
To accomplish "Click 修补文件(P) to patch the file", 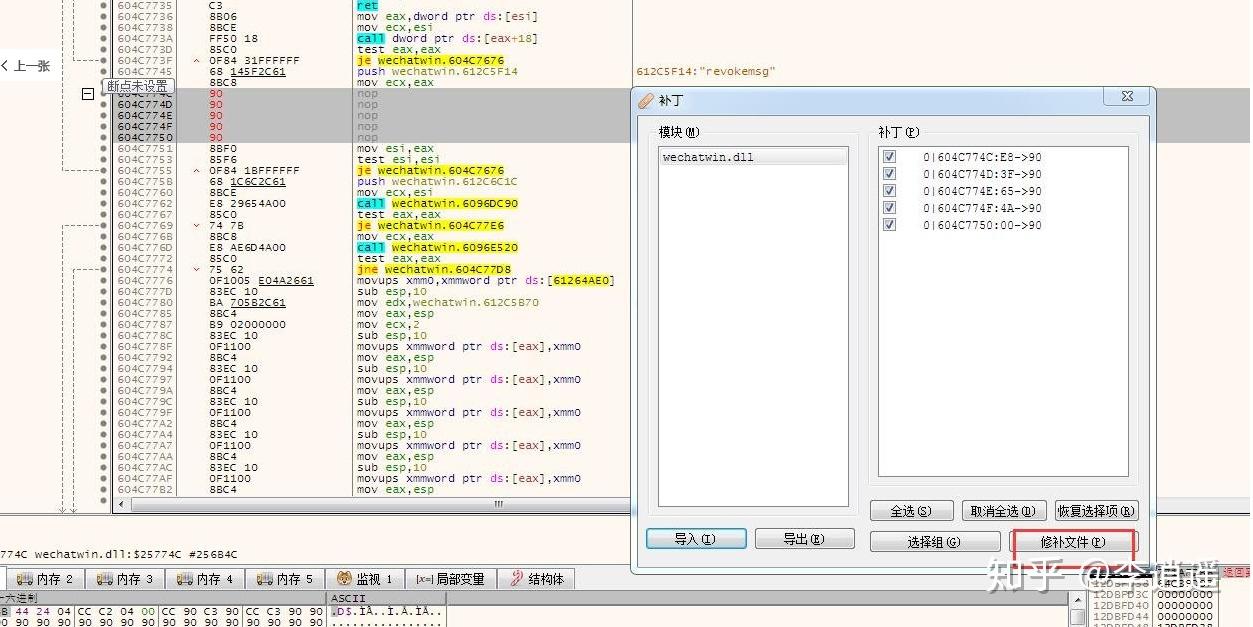I will 1073,542.
